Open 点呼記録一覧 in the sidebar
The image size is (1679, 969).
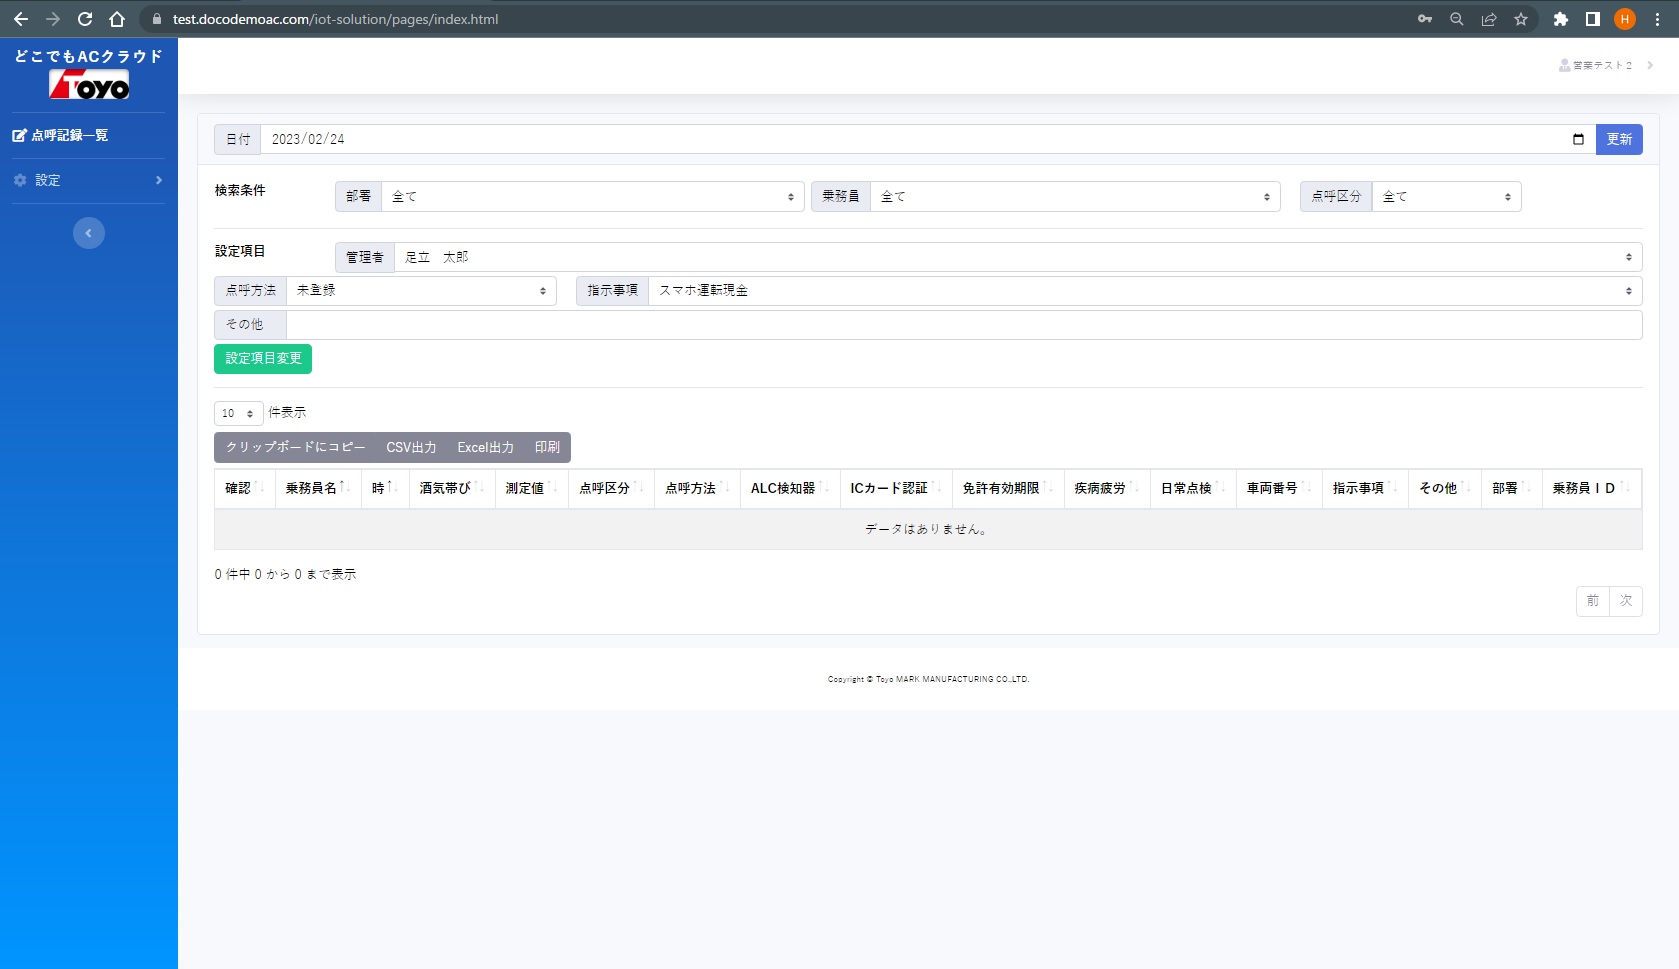69,135
